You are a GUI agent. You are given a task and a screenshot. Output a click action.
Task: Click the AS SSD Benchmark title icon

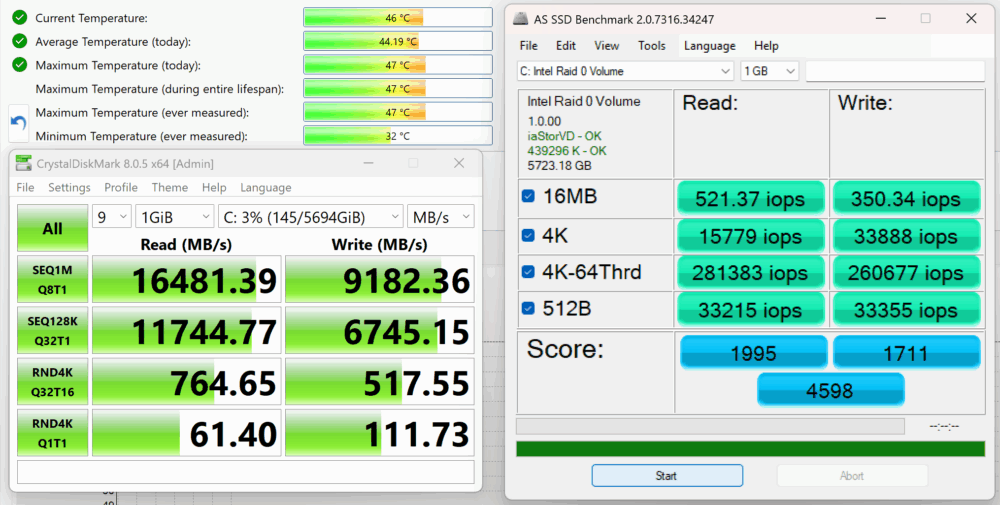[x=522, y=19]
